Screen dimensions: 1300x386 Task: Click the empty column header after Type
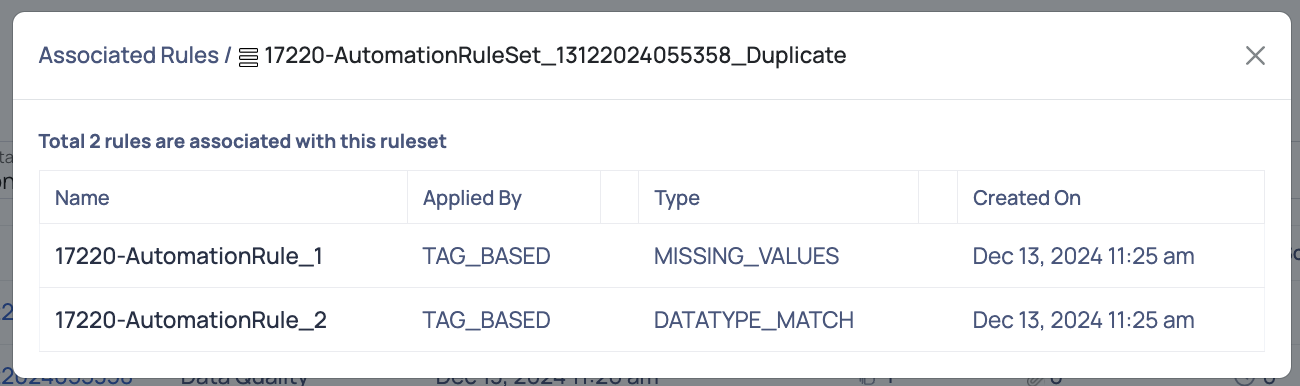tap(938, 197)
